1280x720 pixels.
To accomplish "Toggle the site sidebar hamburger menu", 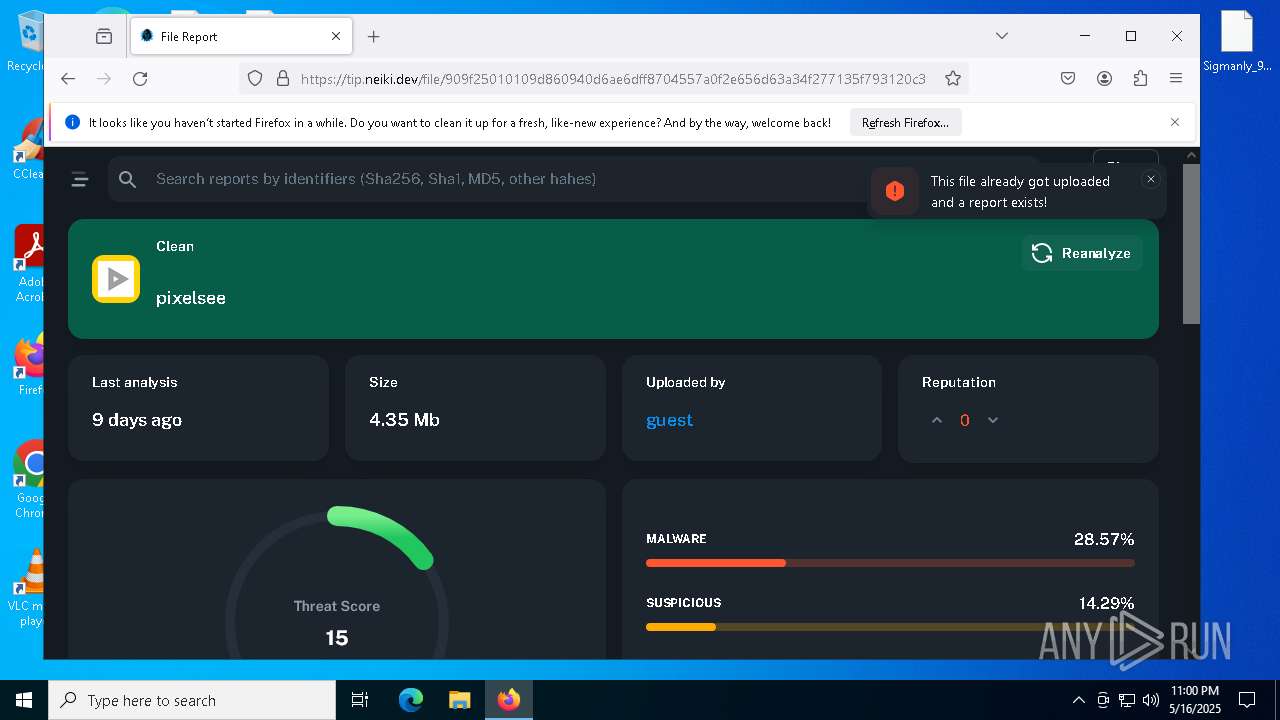I will point(80,179).
